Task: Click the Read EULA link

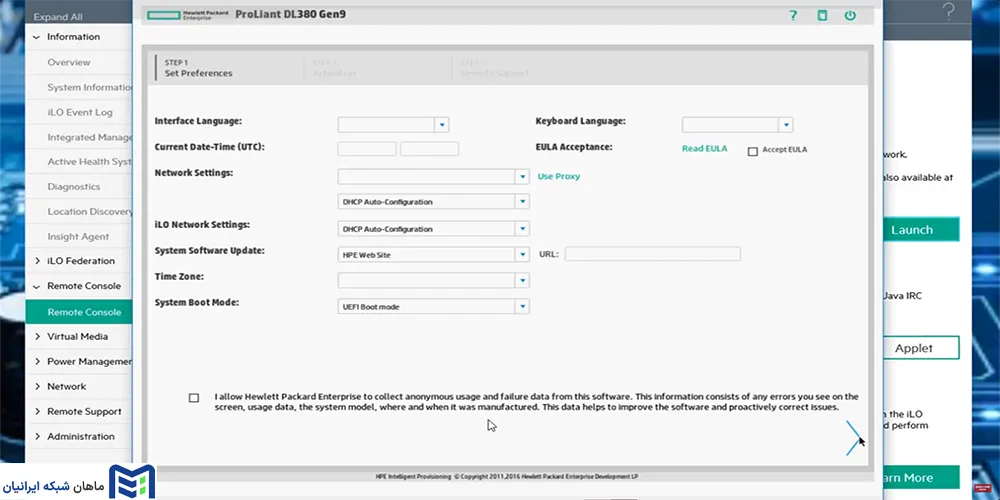Action: pyautogui.click(x=704, y=149)
